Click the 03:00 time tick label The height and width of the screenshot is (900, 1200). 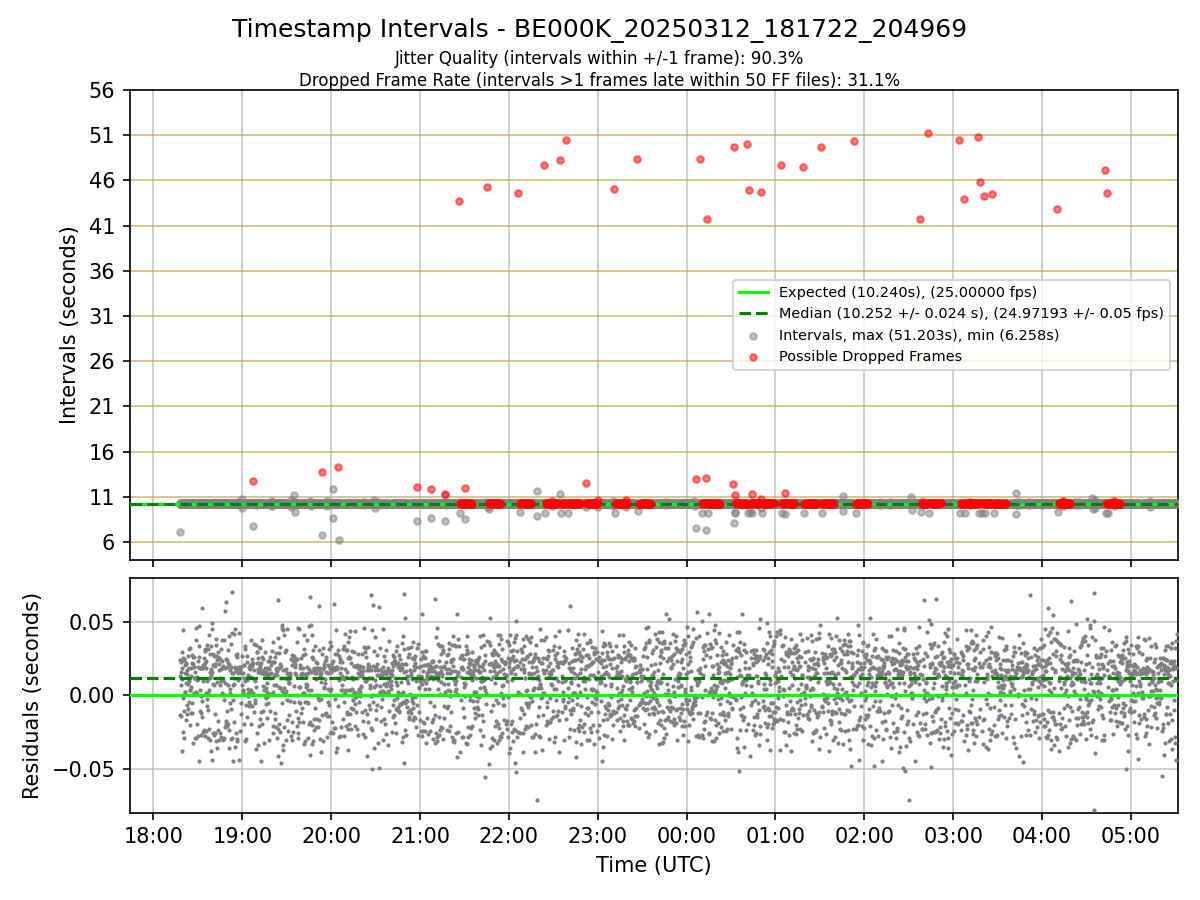click(953, 835)
